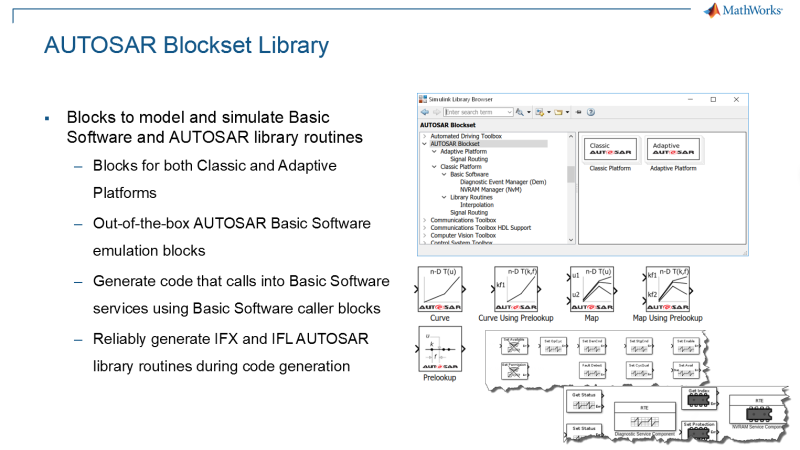Select Interpolation under Library Routines

[477, 205]
